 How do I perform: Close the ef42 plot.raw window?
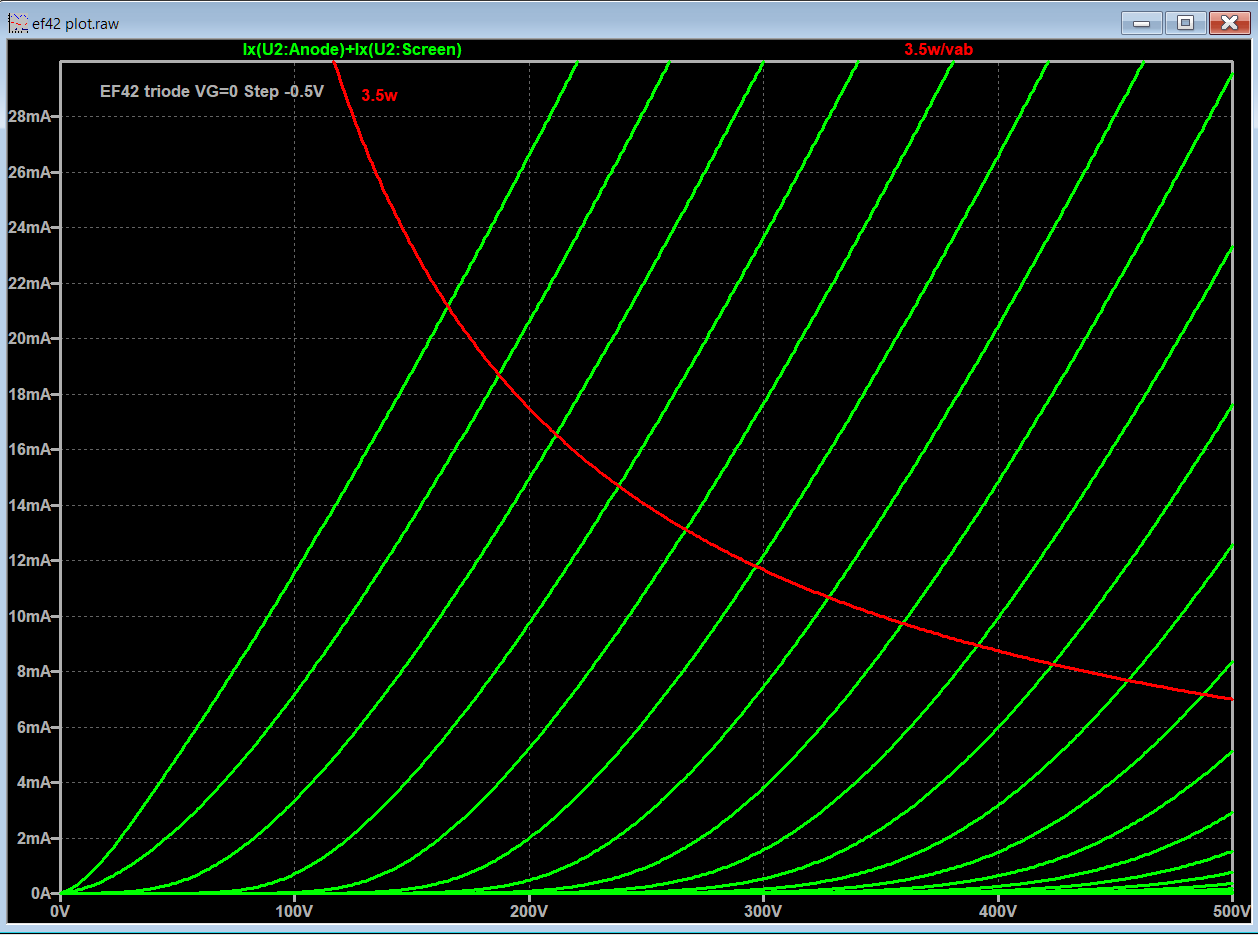click(x=1229, y=22)
